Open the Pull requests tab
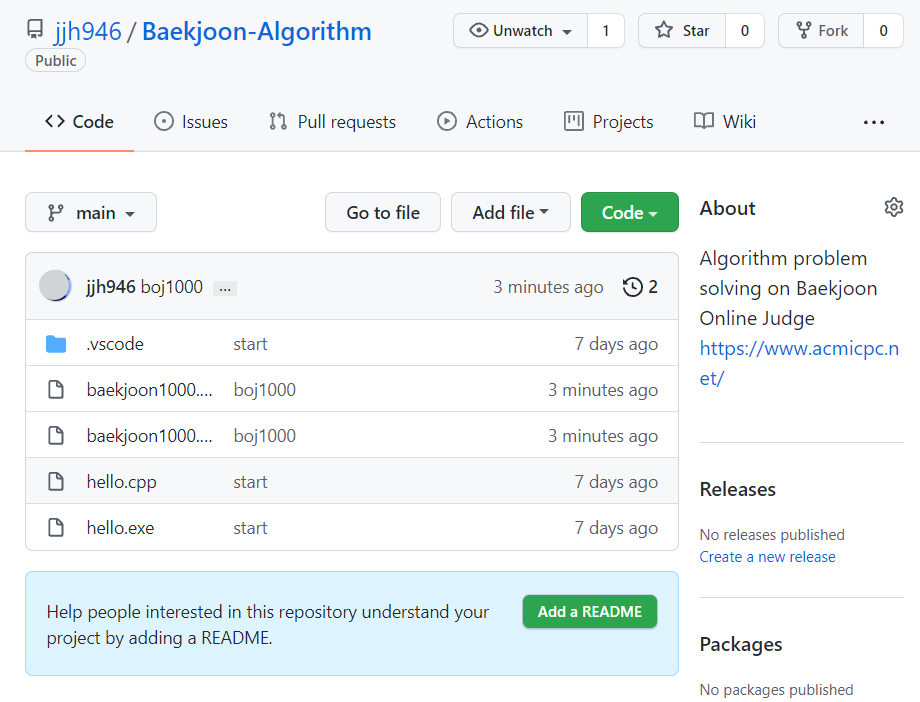920x702 pixels. point(332,122)
